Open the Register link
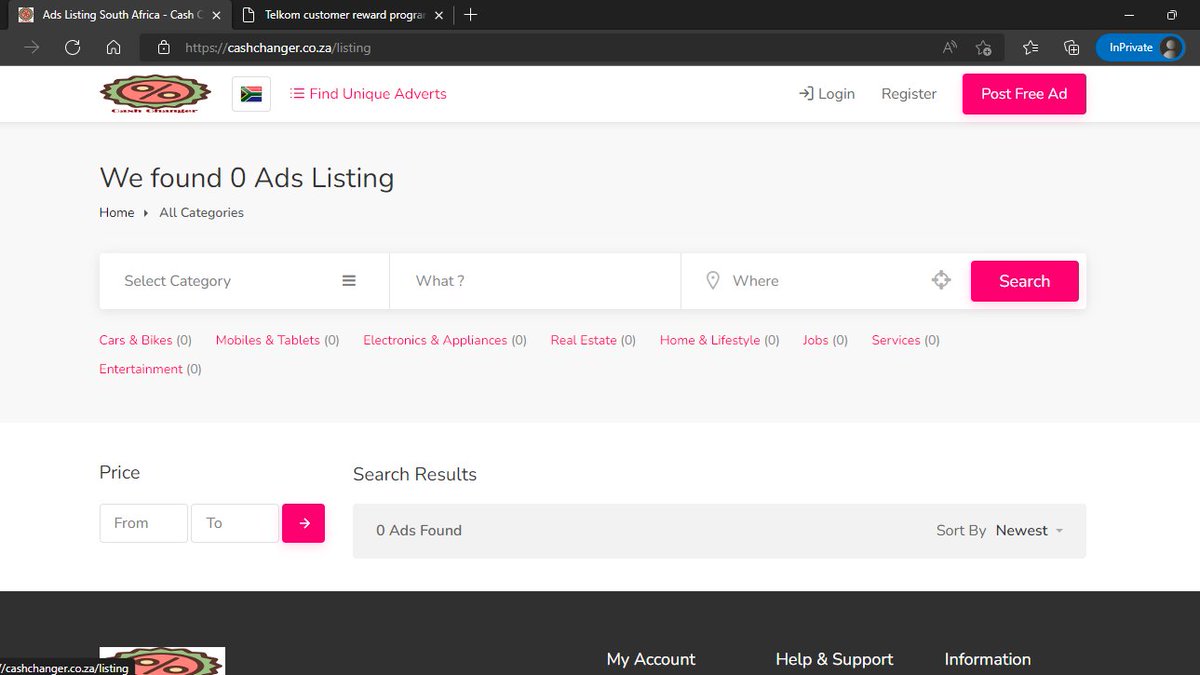The image size is (1200, 675). [909, 94]
